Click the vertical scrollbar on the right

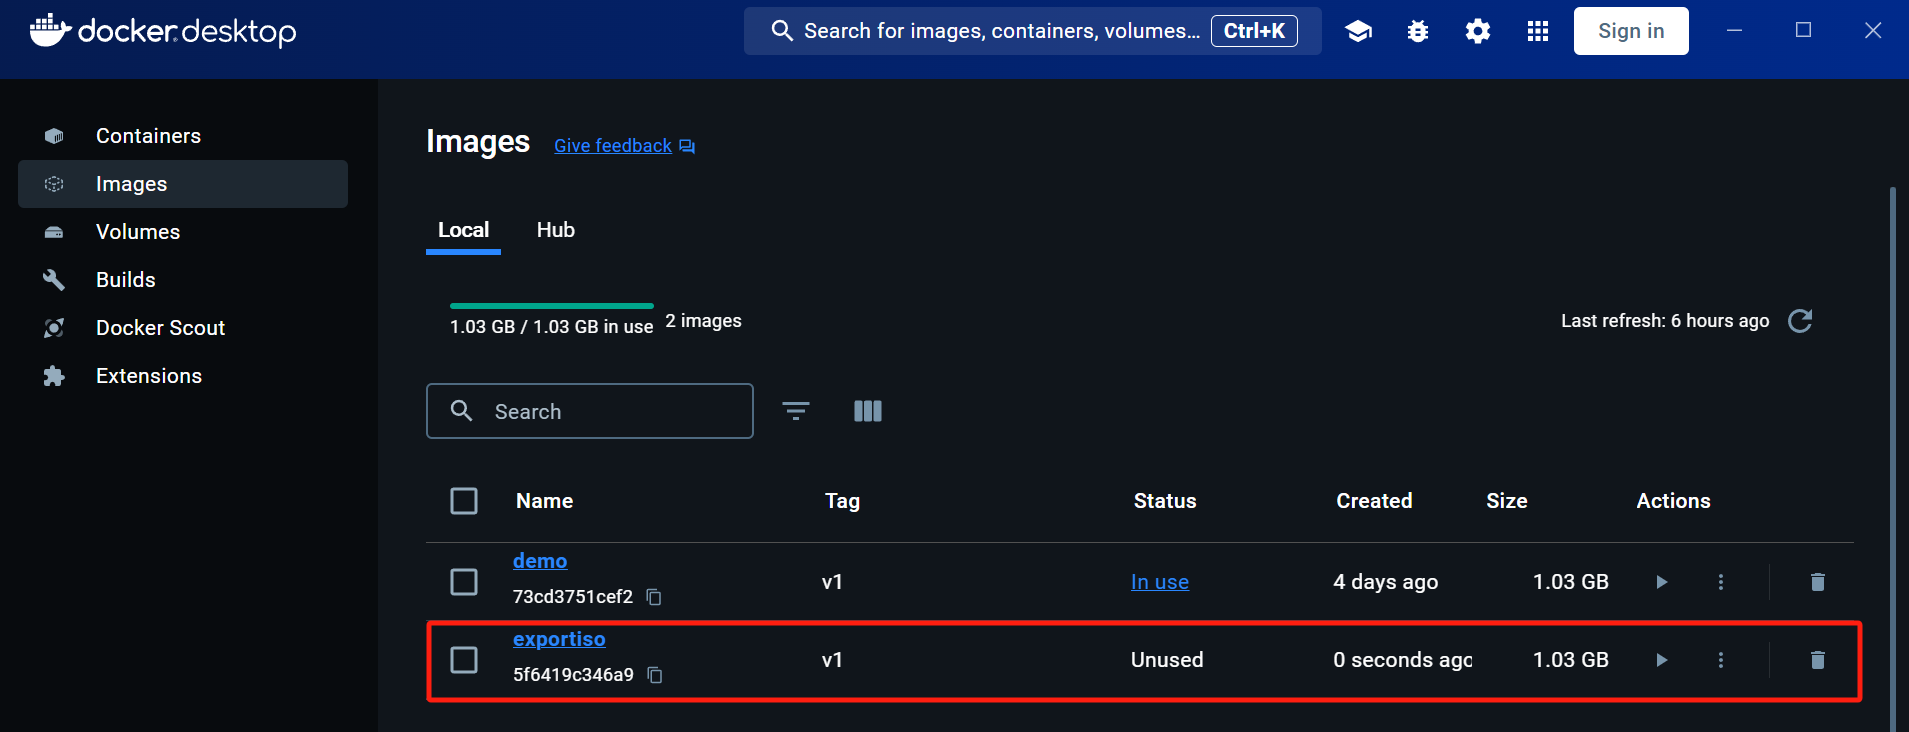pos(1892,458)
